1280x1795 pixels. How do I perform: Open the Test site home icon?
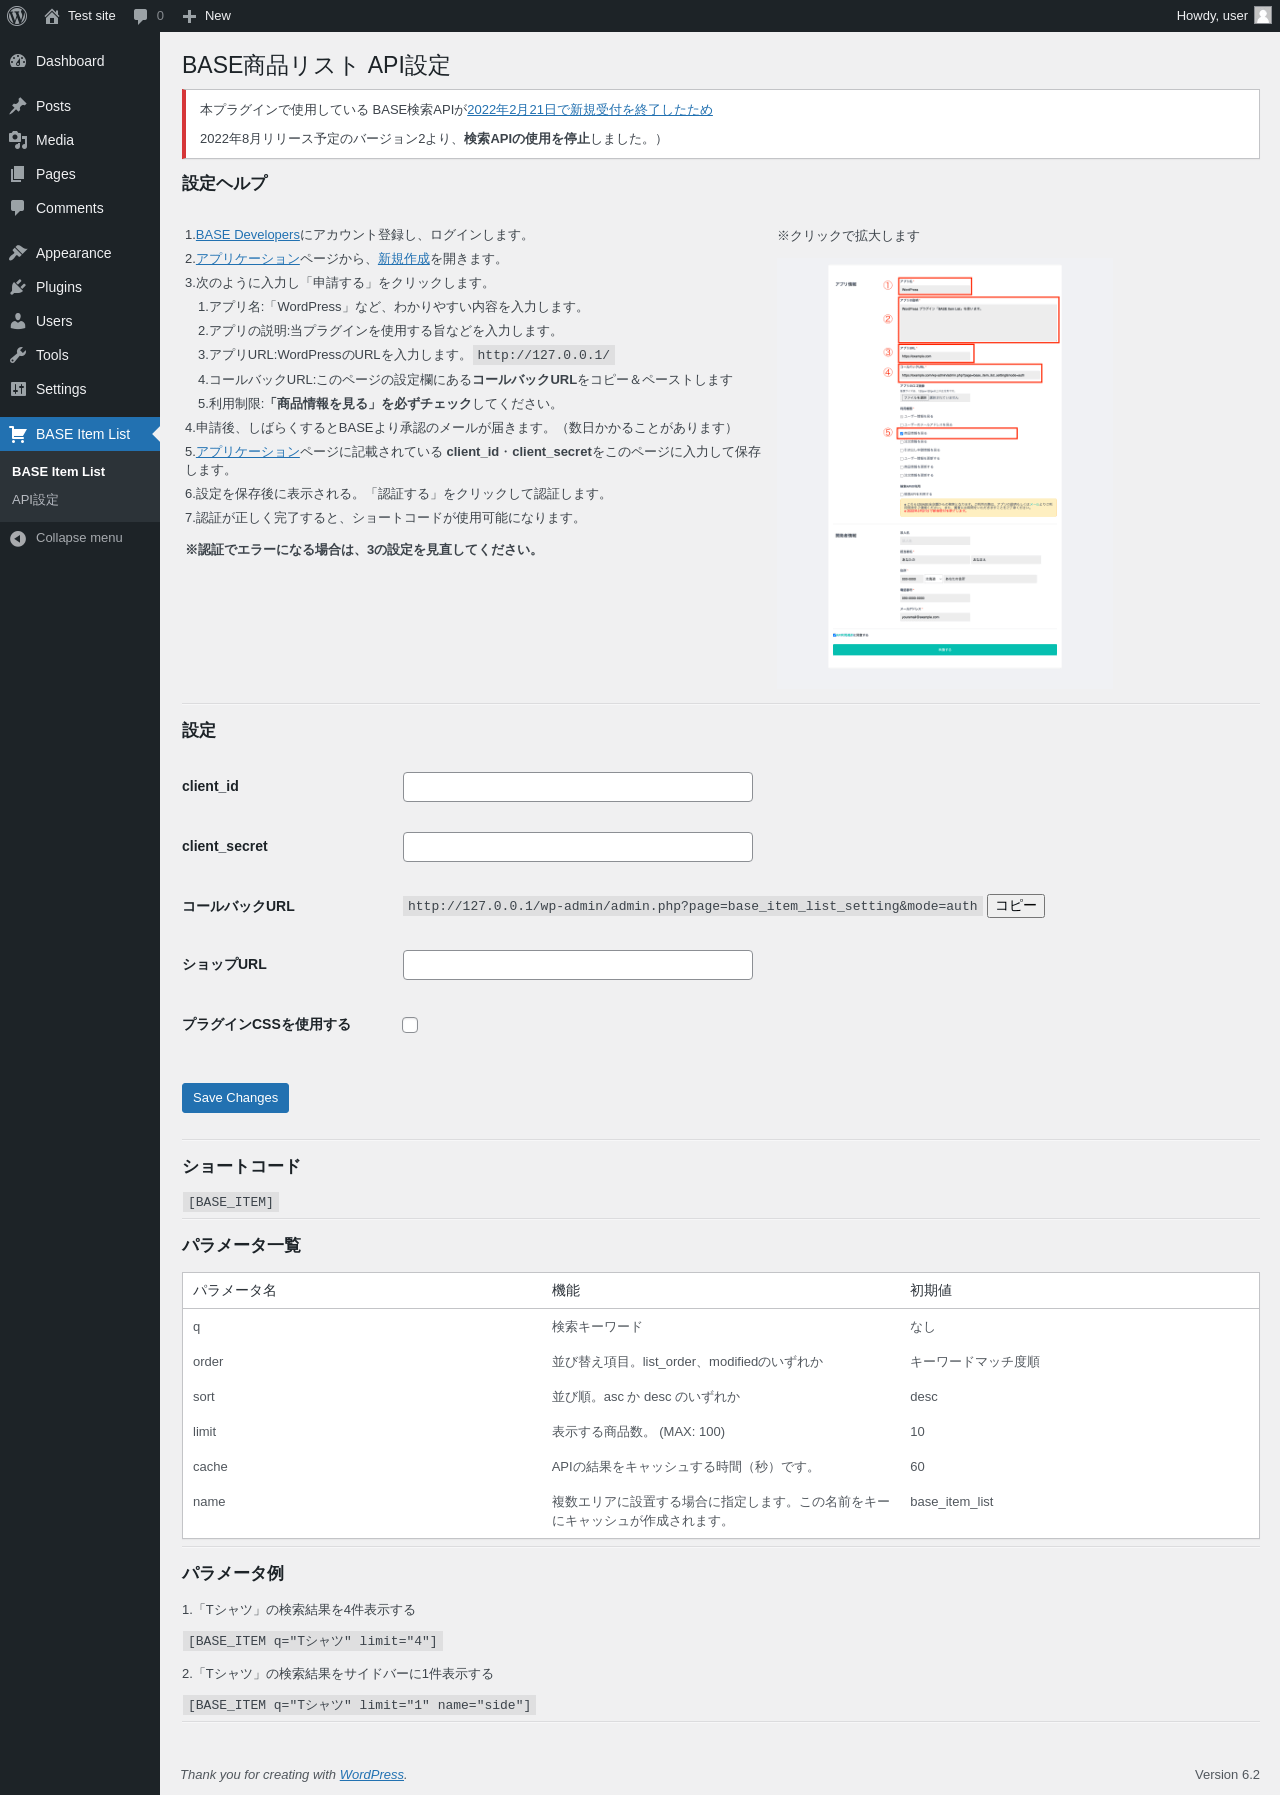coord(52,16)
